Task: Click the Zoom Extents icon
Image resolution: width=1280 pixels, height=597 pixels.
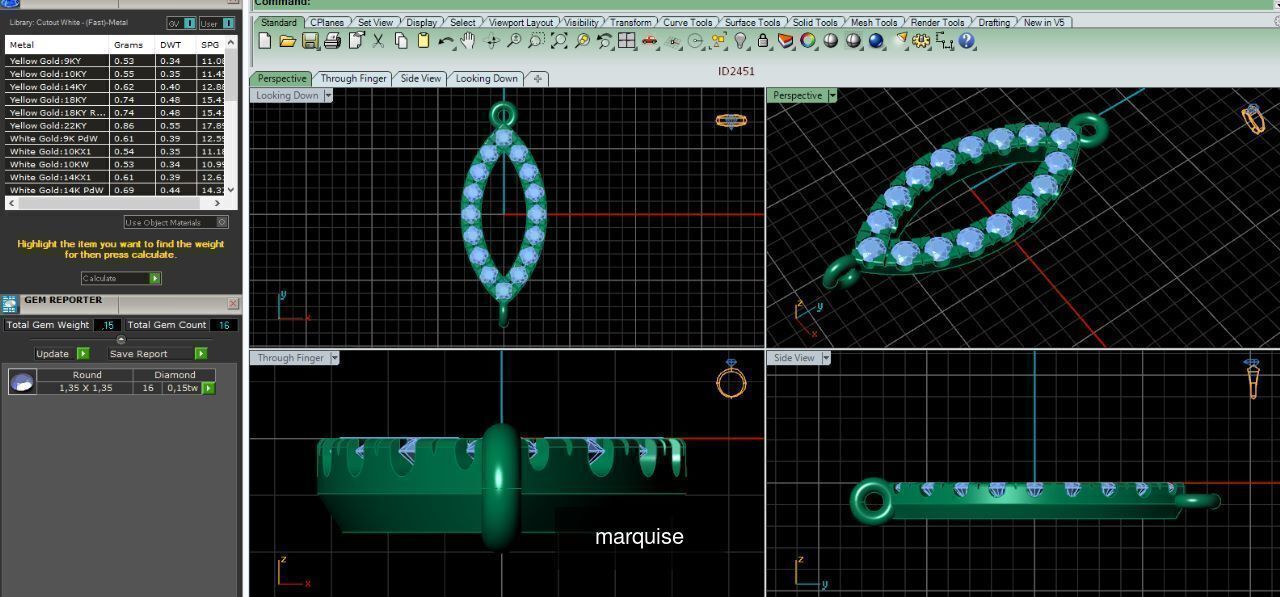Action: pos(559,41)
